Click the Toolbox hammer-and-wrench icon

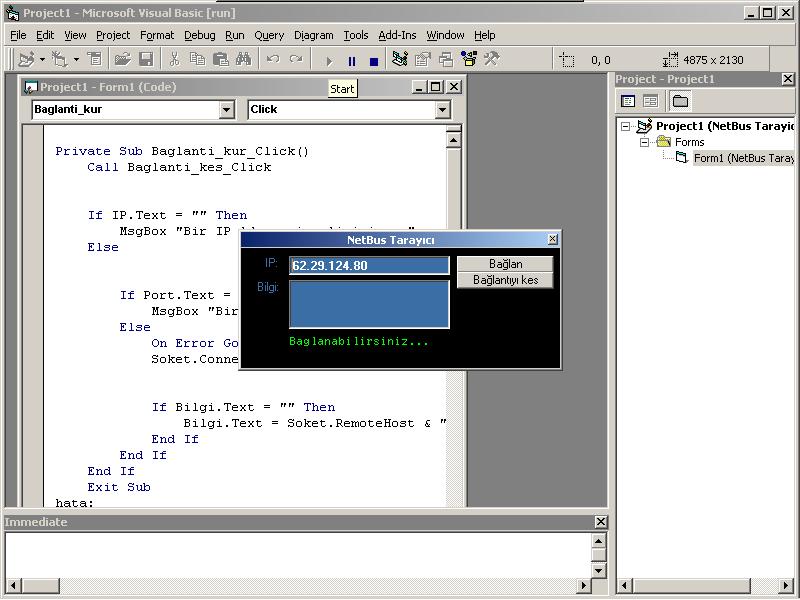491,60
